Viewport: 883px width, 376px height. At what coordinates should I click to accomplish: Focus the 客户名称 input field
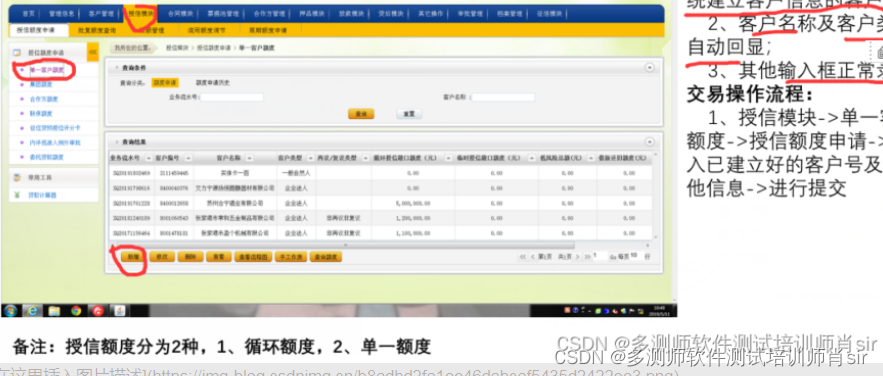pos(503,97)
